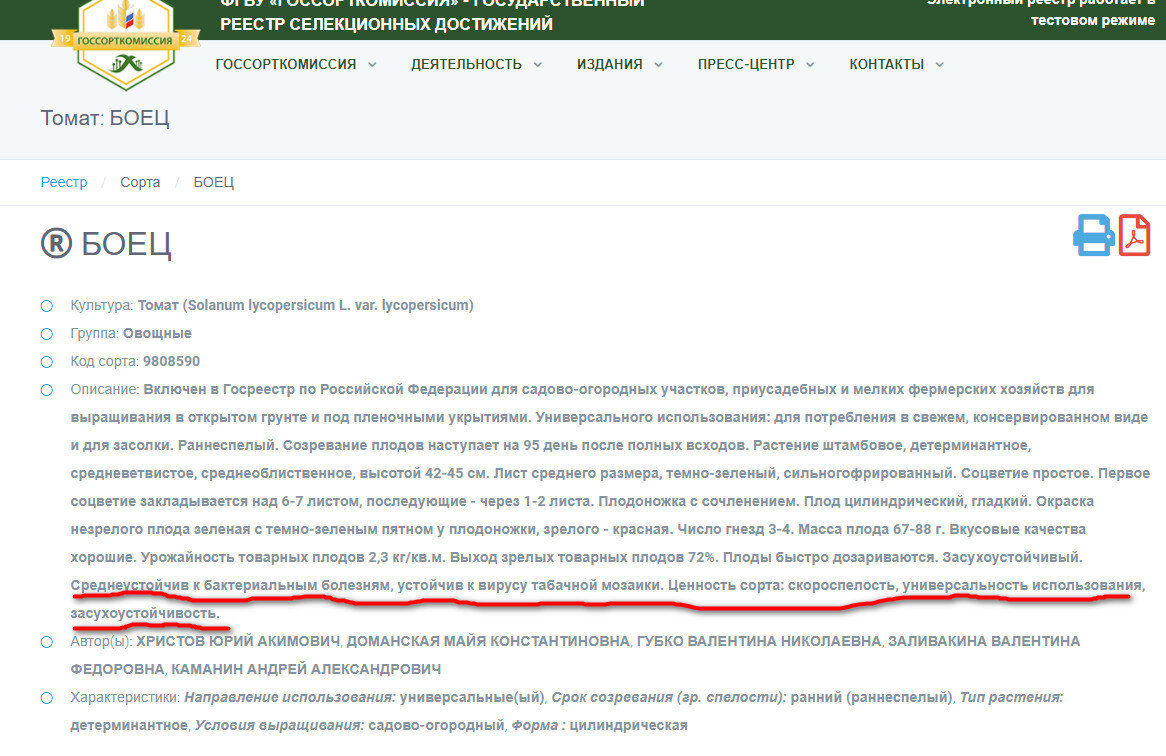Viewport: 1166px width, 756px height.
Task: Click the header title РЕЕСТР СЕЛЕКЦИОННЫХ ДОСТИЖЕНИЙ
Action: (386, 24)
